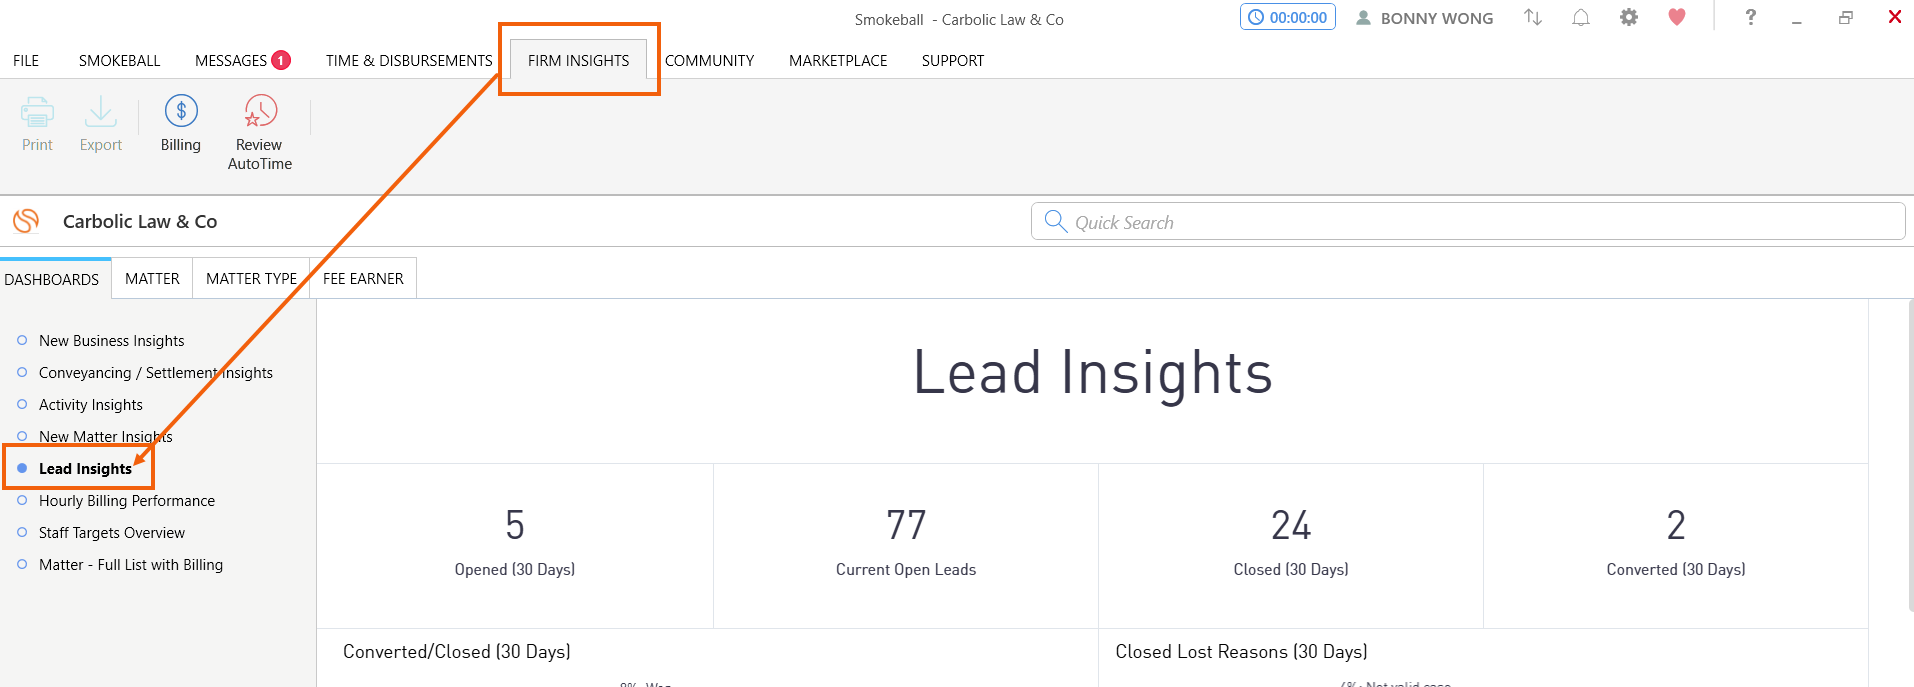Click the Opened (30 Days) count 5
This screenshot has width=1914, height=687.
coord(515,525)
